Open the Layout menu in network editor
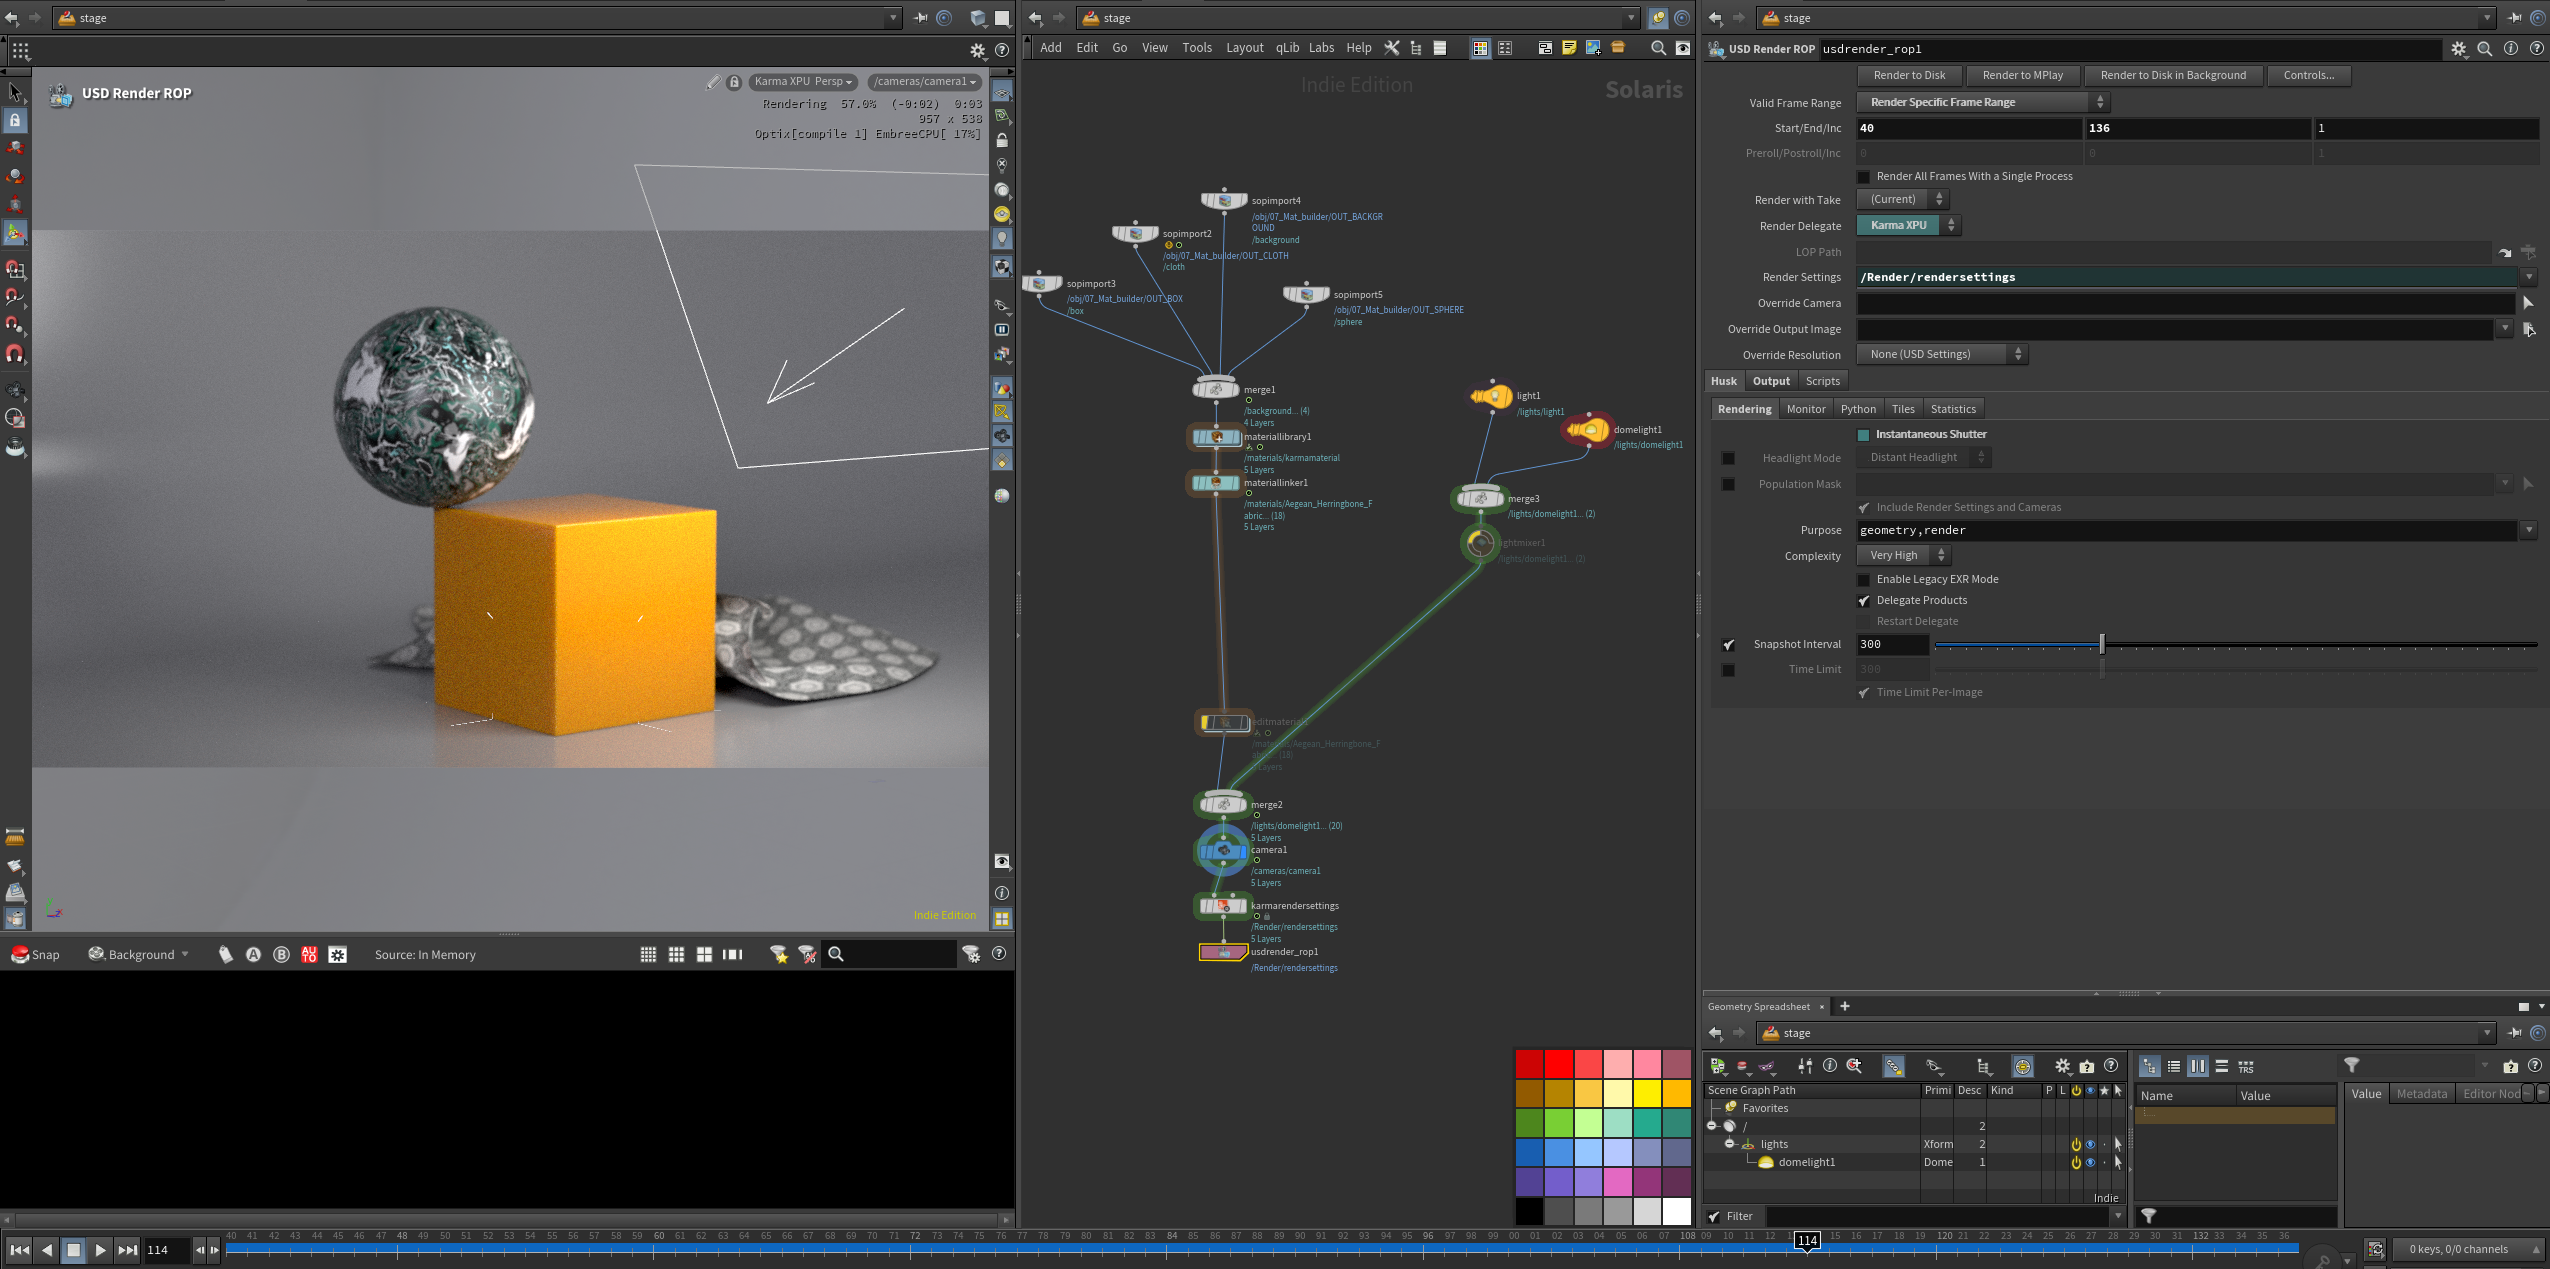 point(1244,48)
